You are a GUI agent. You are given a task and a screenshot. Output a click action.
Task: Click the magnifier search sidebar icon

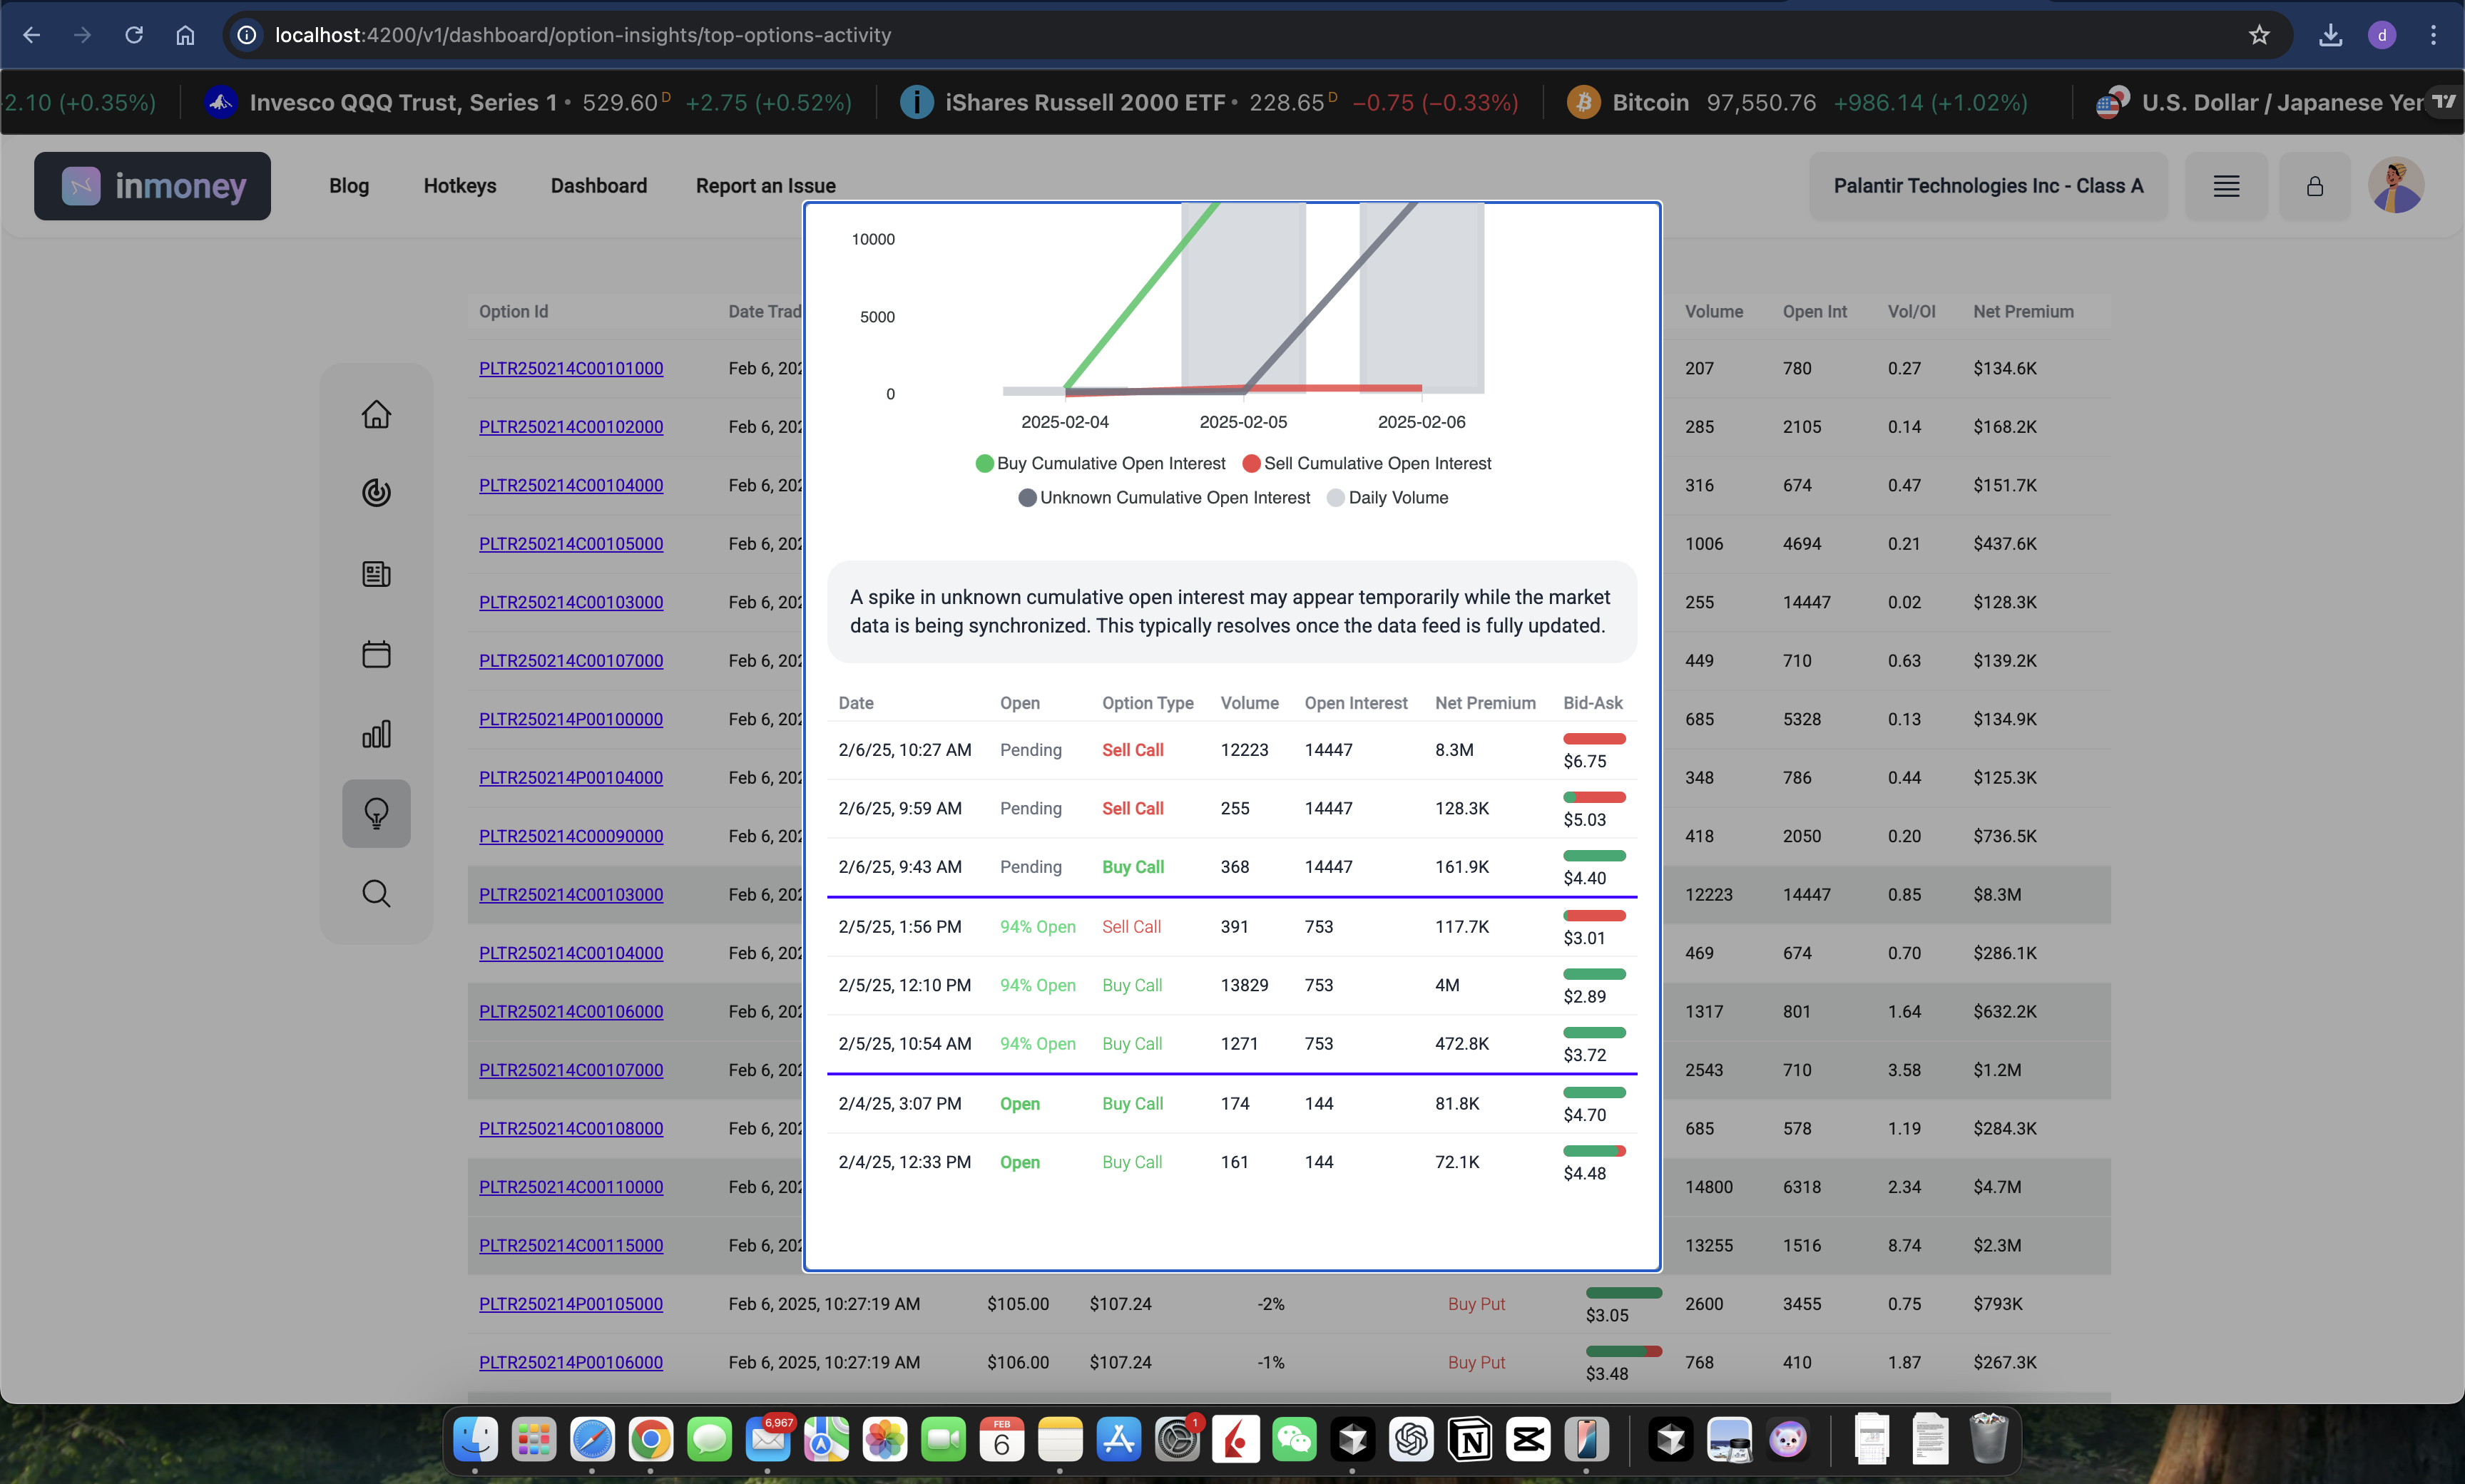[376, 893]
